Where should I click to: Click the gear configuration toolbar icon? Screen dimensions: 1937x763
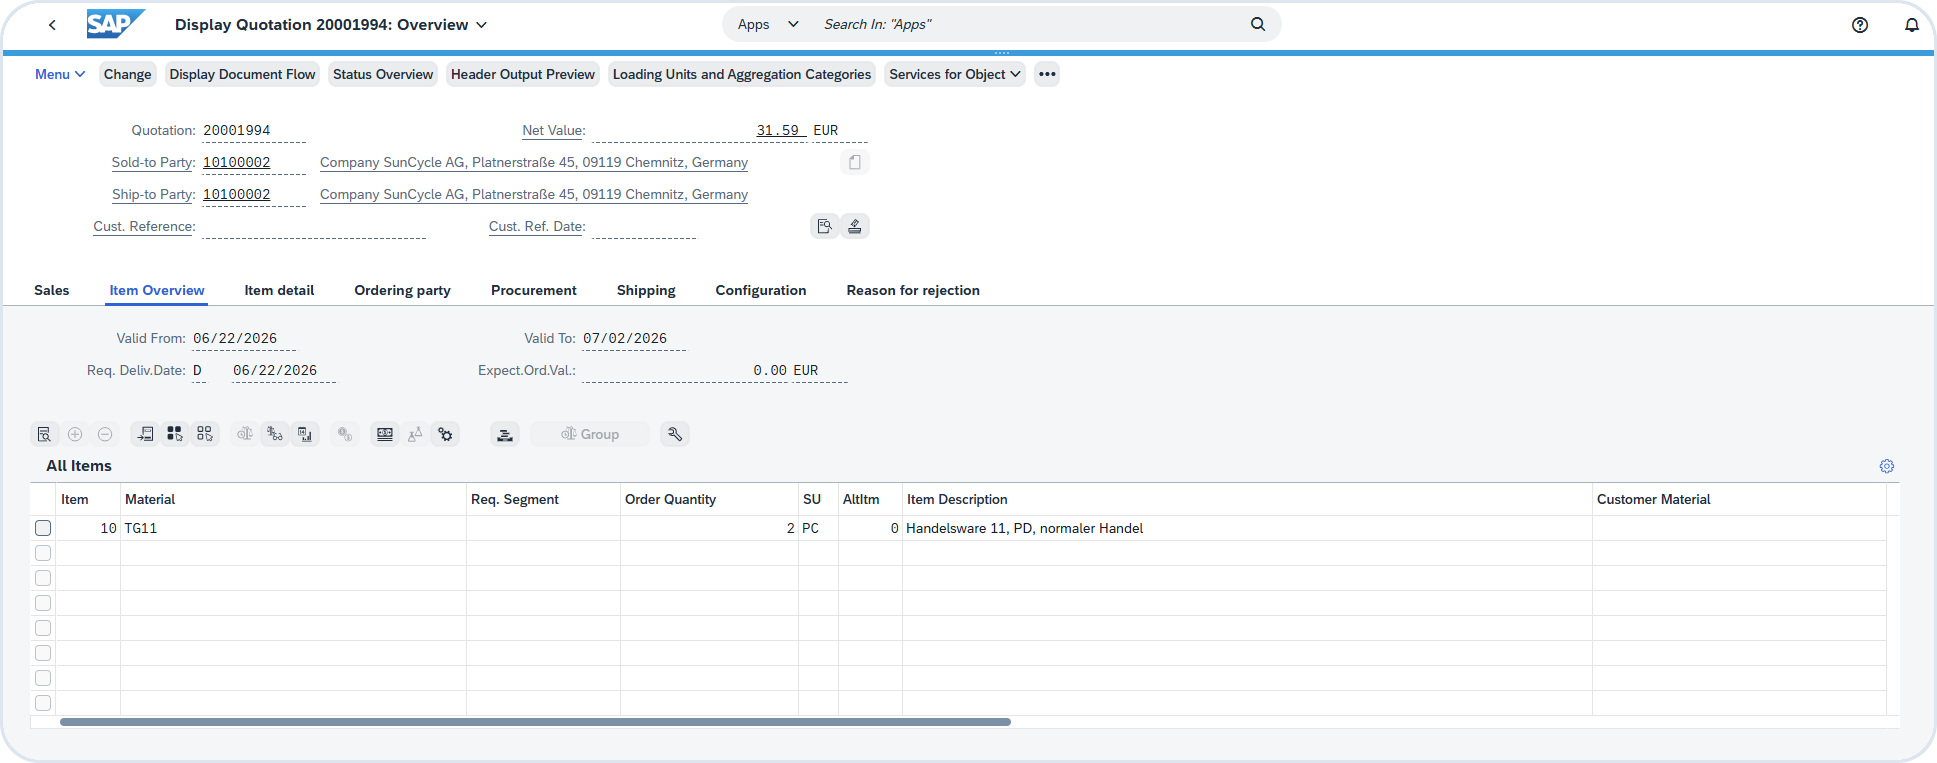[445, 434]
